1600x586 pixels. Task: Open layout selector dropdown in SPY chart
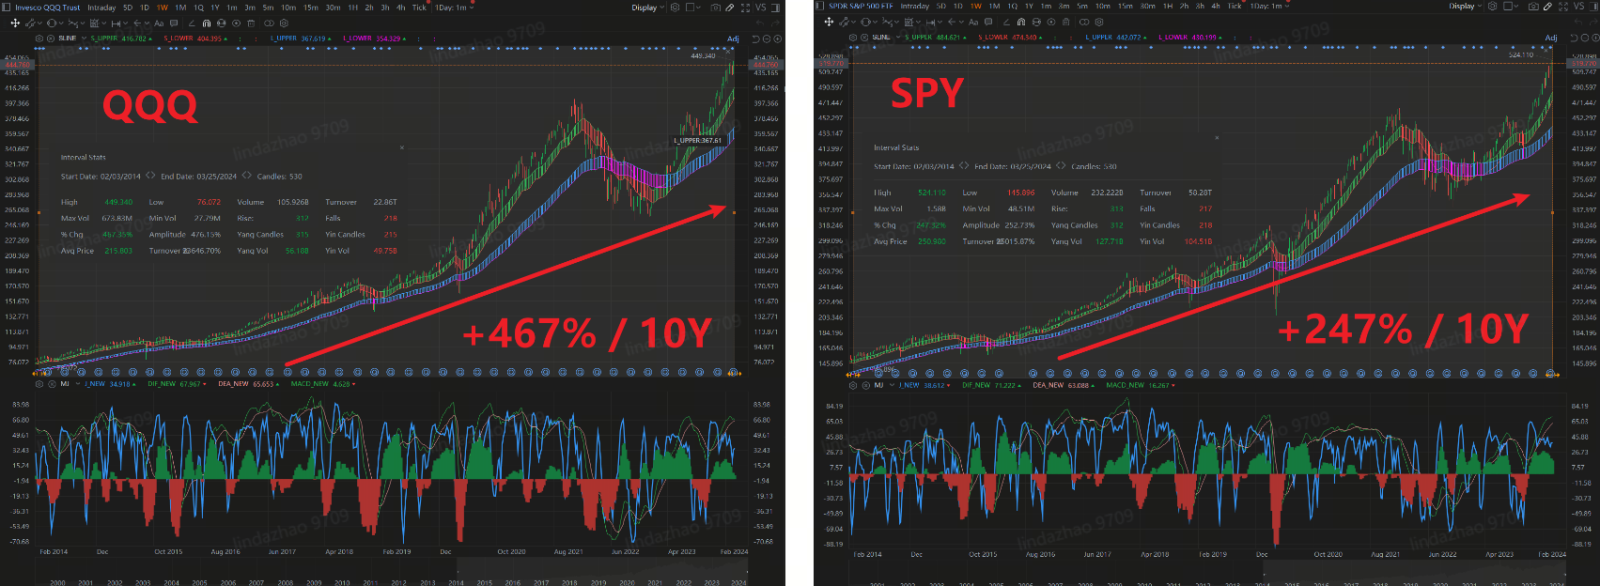click(x=1511, y=6)
